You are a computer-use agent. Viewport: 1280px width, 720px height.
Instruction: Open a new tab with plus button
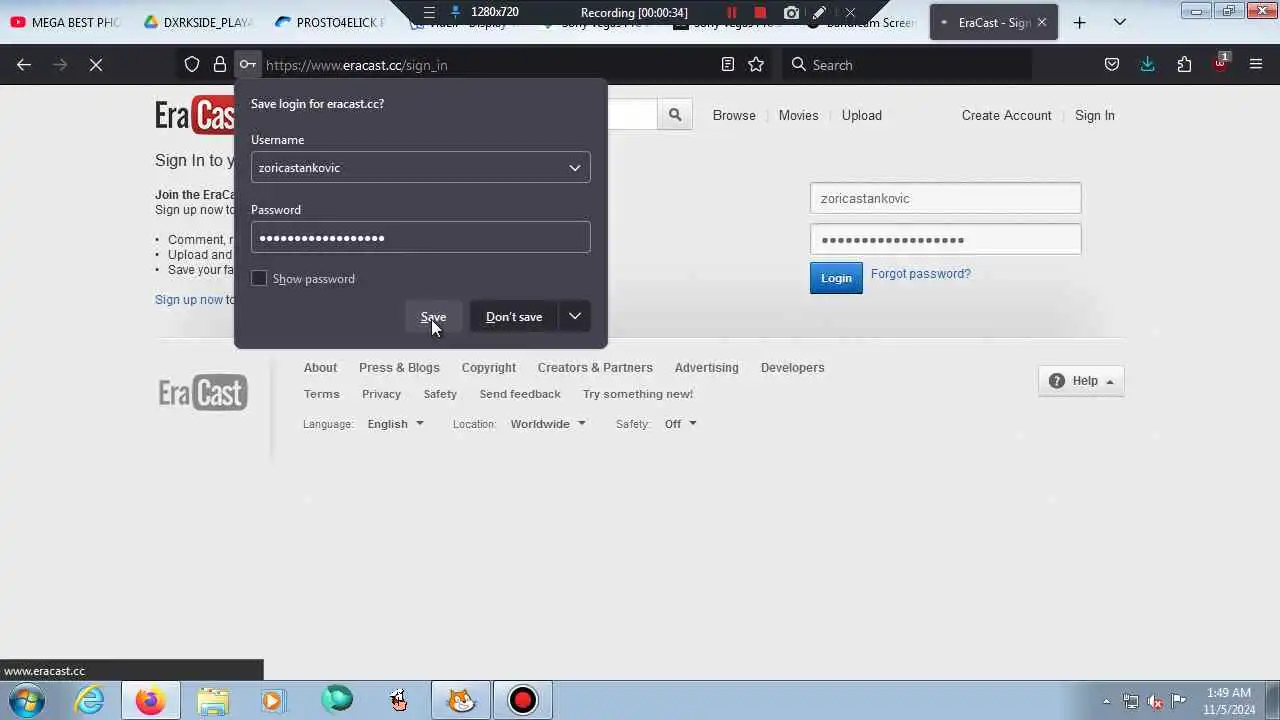1079,22
